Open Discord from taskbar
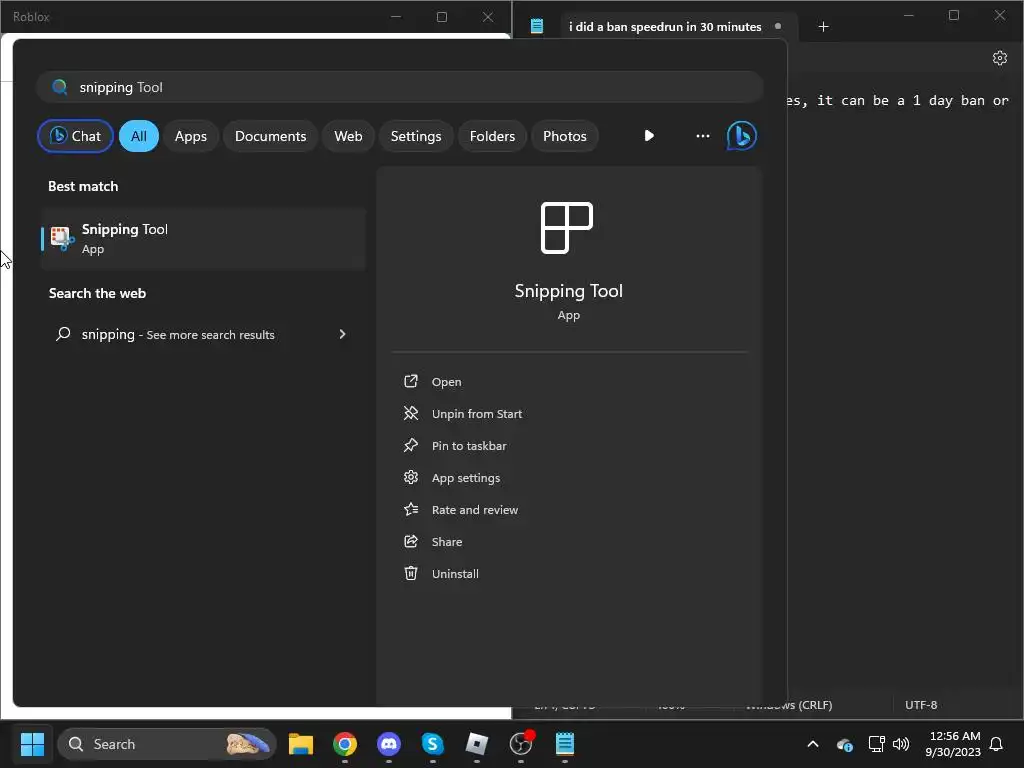The image size is (1024, 768). point(389,744)
